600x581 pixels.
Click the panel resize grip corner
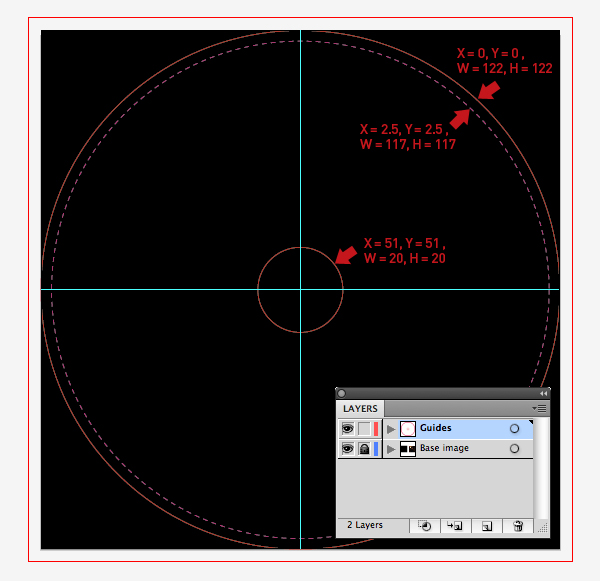click(542, 528)
